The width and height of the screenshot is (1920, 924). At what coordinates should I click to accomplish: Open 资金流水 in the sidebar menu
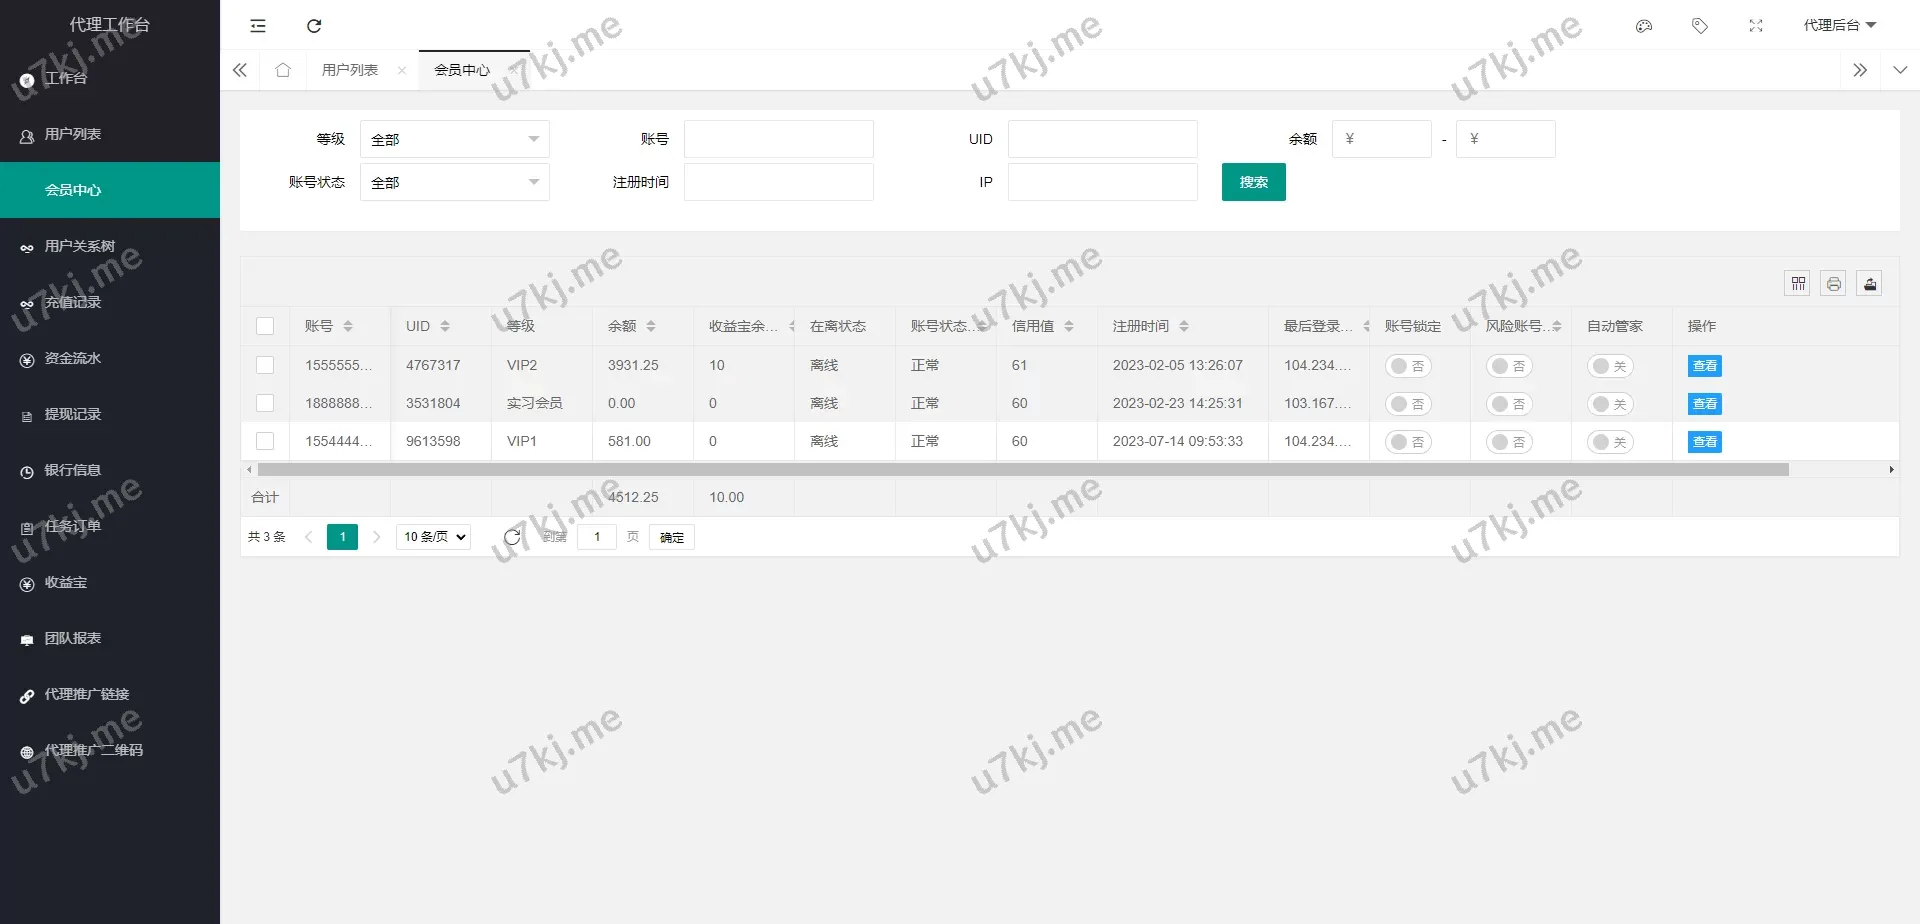73,358
